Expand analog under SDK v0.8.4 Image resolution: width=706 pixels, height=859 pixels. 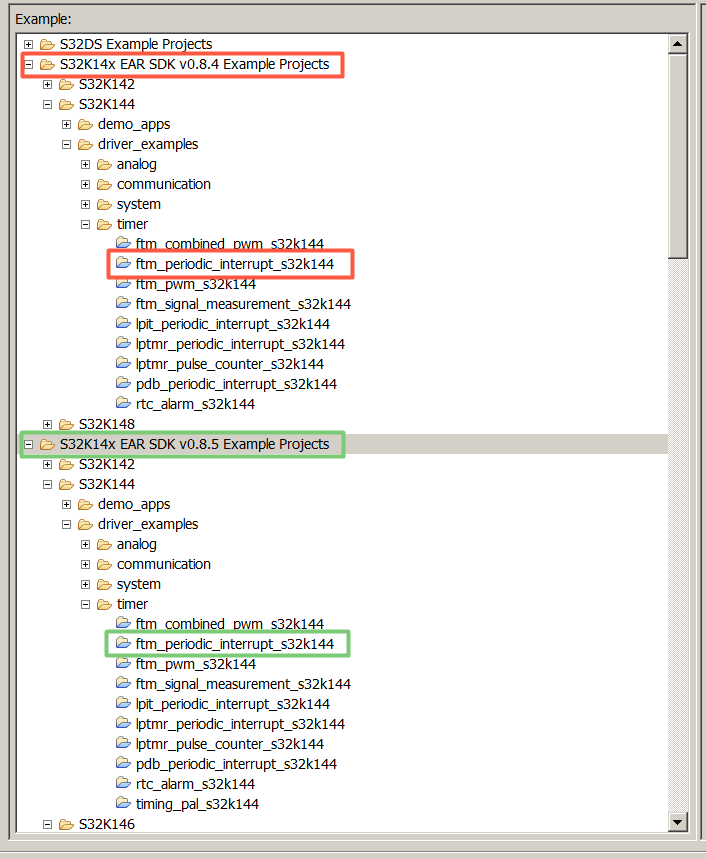coord(85,164)
